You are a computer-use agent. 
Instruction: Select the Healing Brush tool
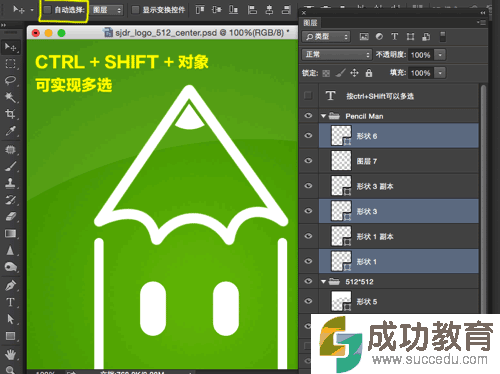click(10, 149)
